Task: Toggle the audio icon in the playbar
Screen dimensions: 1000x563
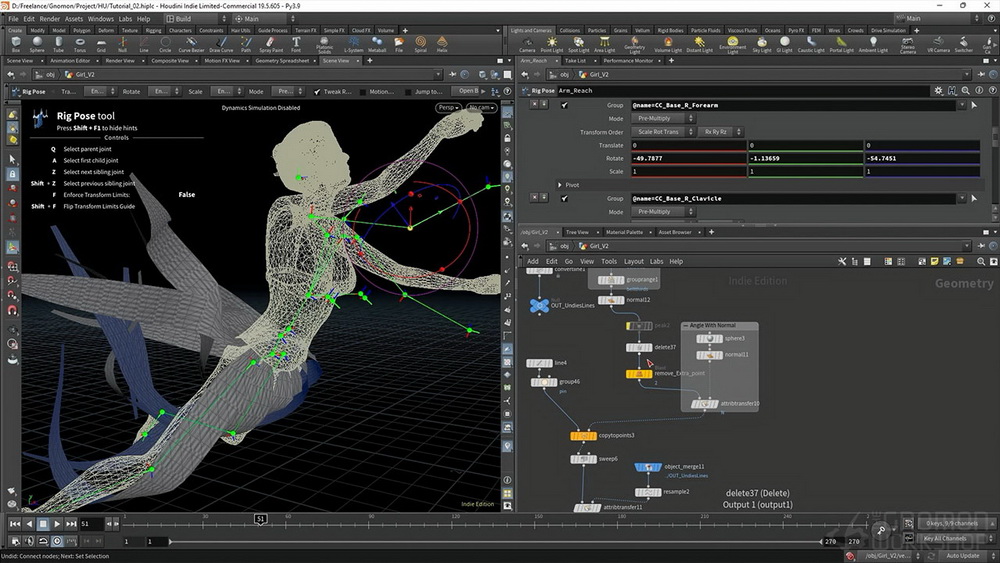Action: coord(29,541)
